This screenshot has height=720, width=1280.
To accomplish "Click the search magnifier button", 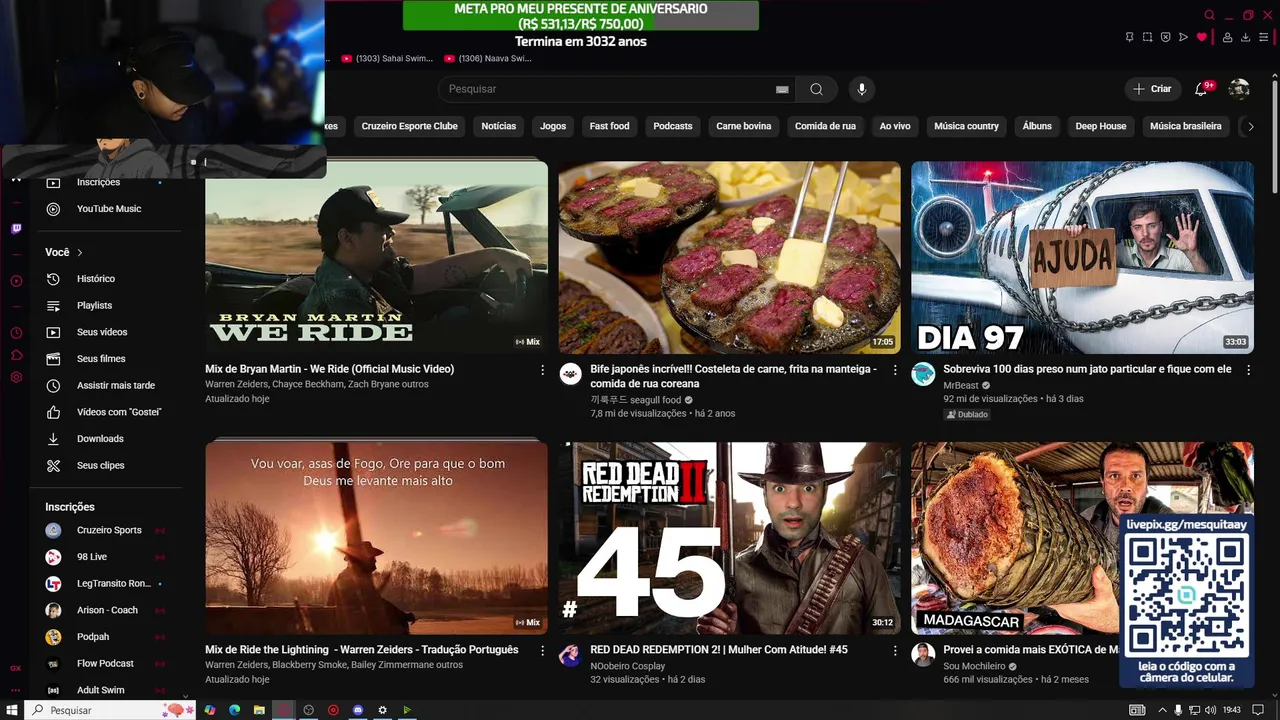I will coord(816,89).
